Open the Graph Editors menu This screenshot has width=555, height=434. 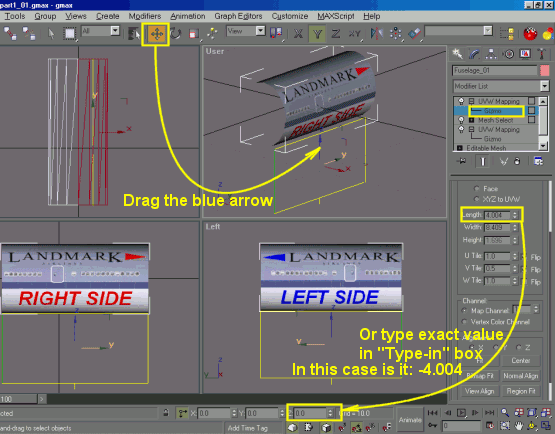click(238, 16)
